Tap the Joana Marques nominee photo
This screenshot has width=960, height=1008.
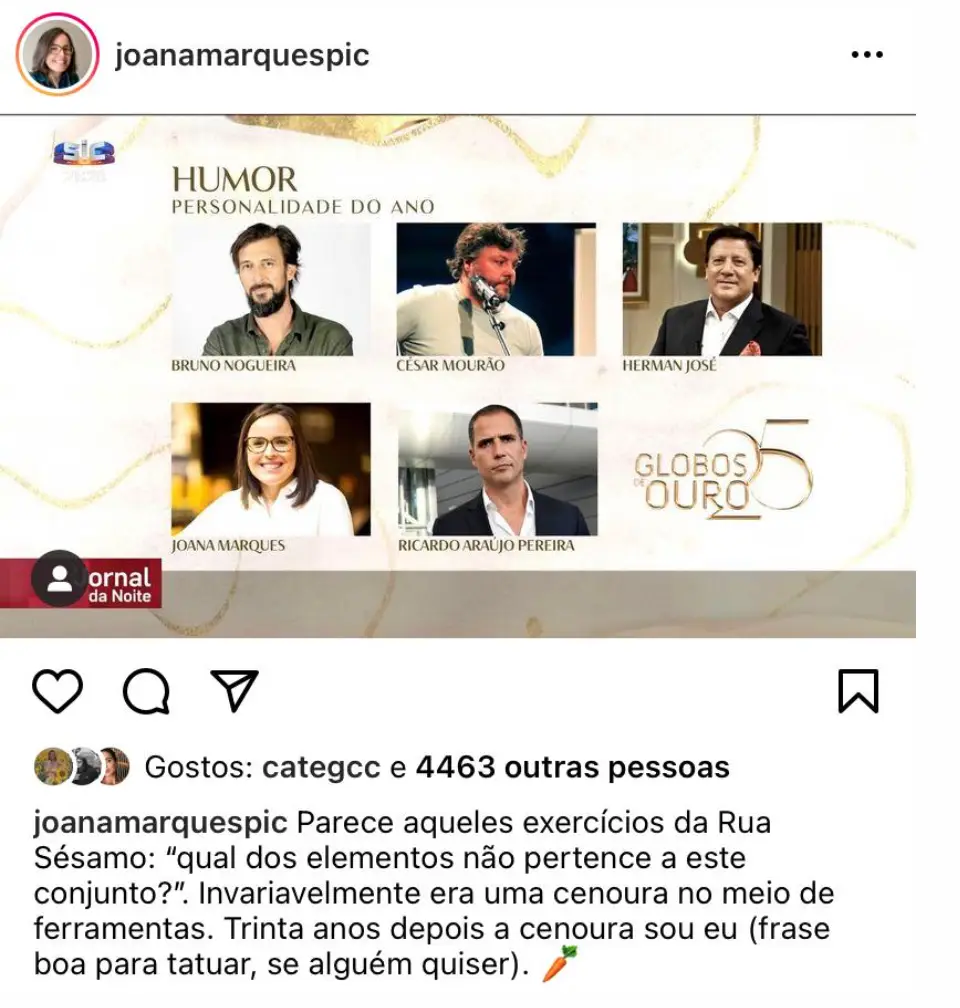point(271,469)
